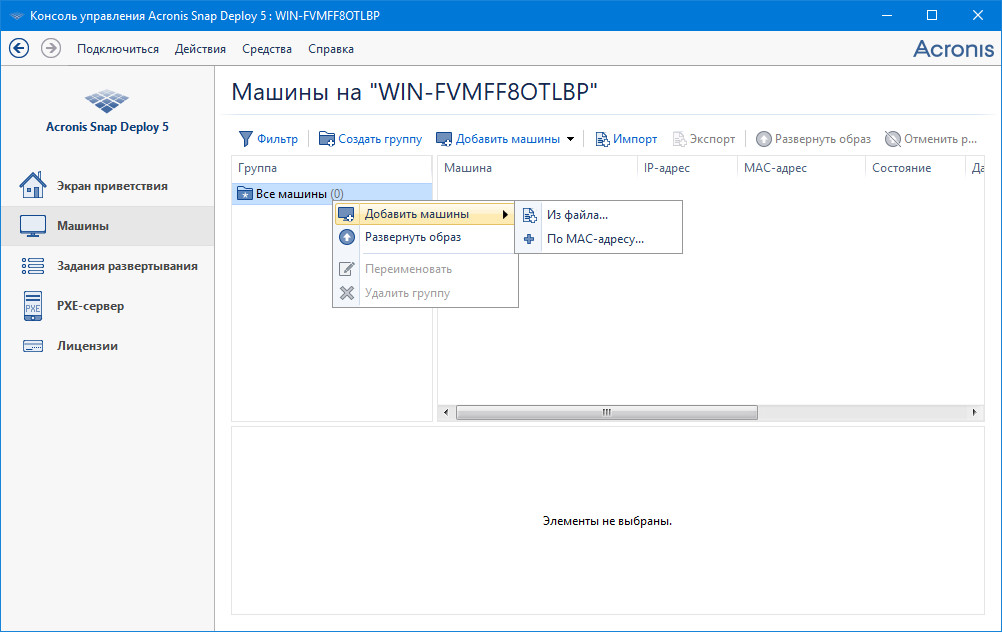Expand toolbar 'Добавить машины' dropdown arrow
Viewport: 1002px width, 632px height.
click(571, 139)
